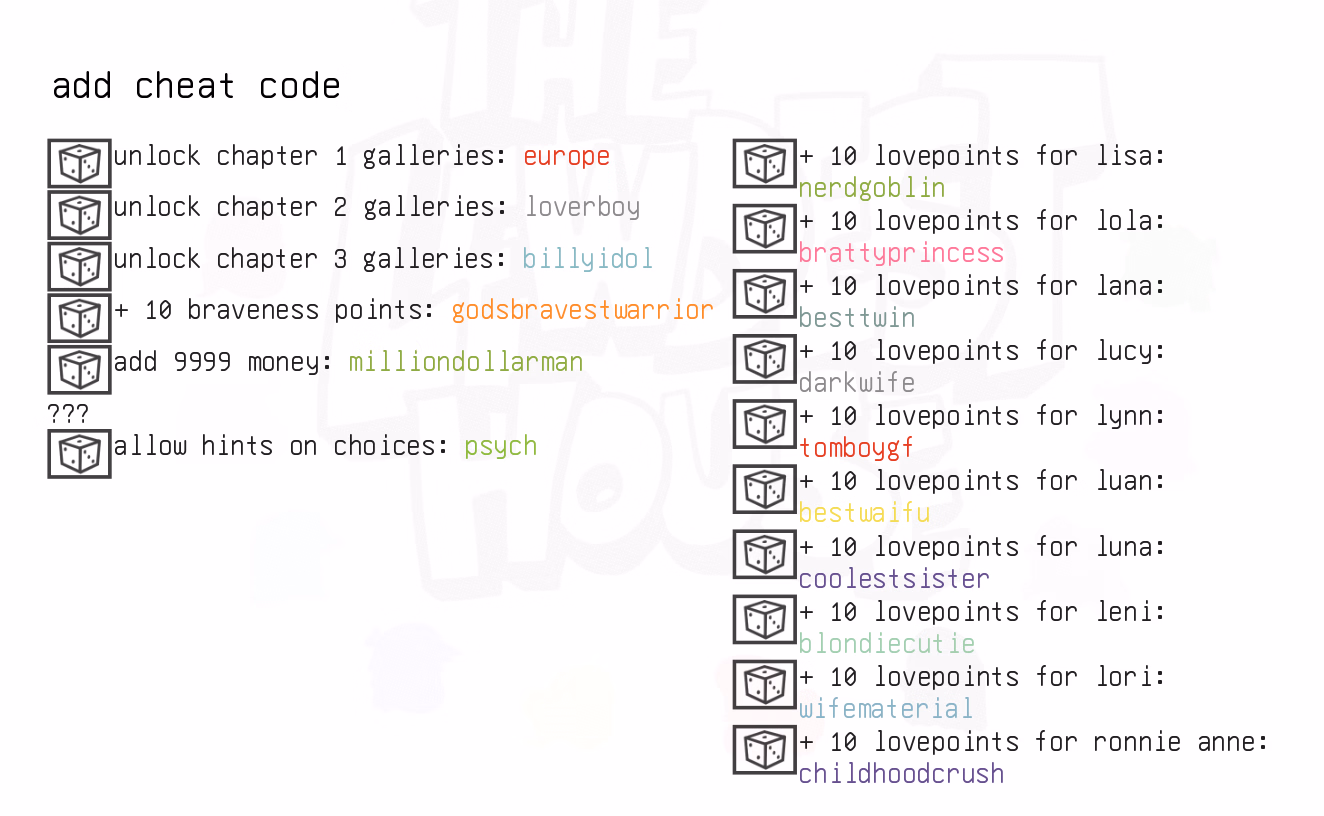The height and width of the screenshot is (816, 1324).
Task: Click the 'add cheat code' heading
Action: point(196,86)
